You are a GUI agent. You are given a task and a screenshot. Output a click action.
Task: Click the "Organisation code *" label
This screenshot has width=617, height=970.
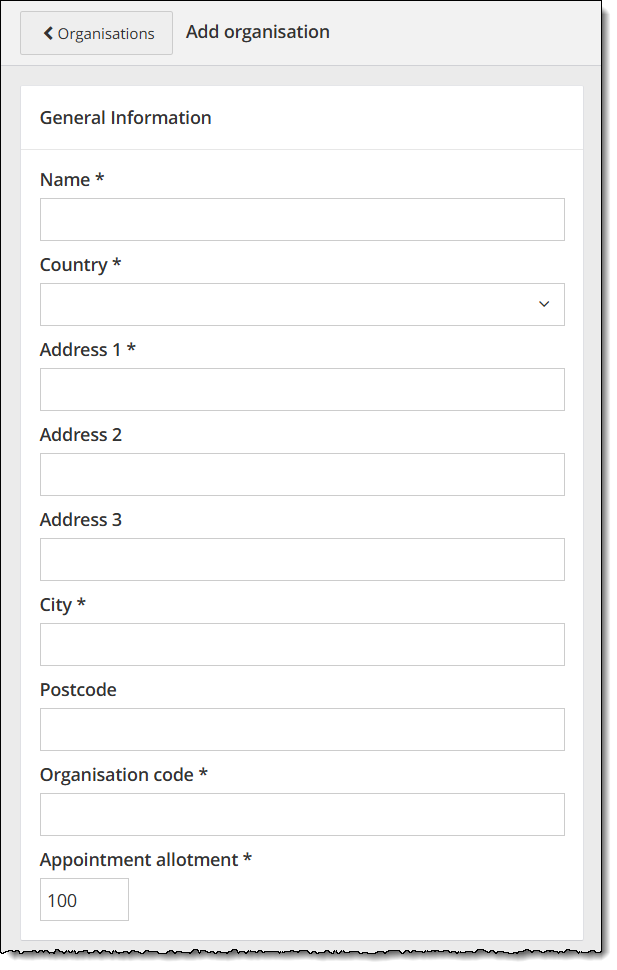(x=123, y=775)
